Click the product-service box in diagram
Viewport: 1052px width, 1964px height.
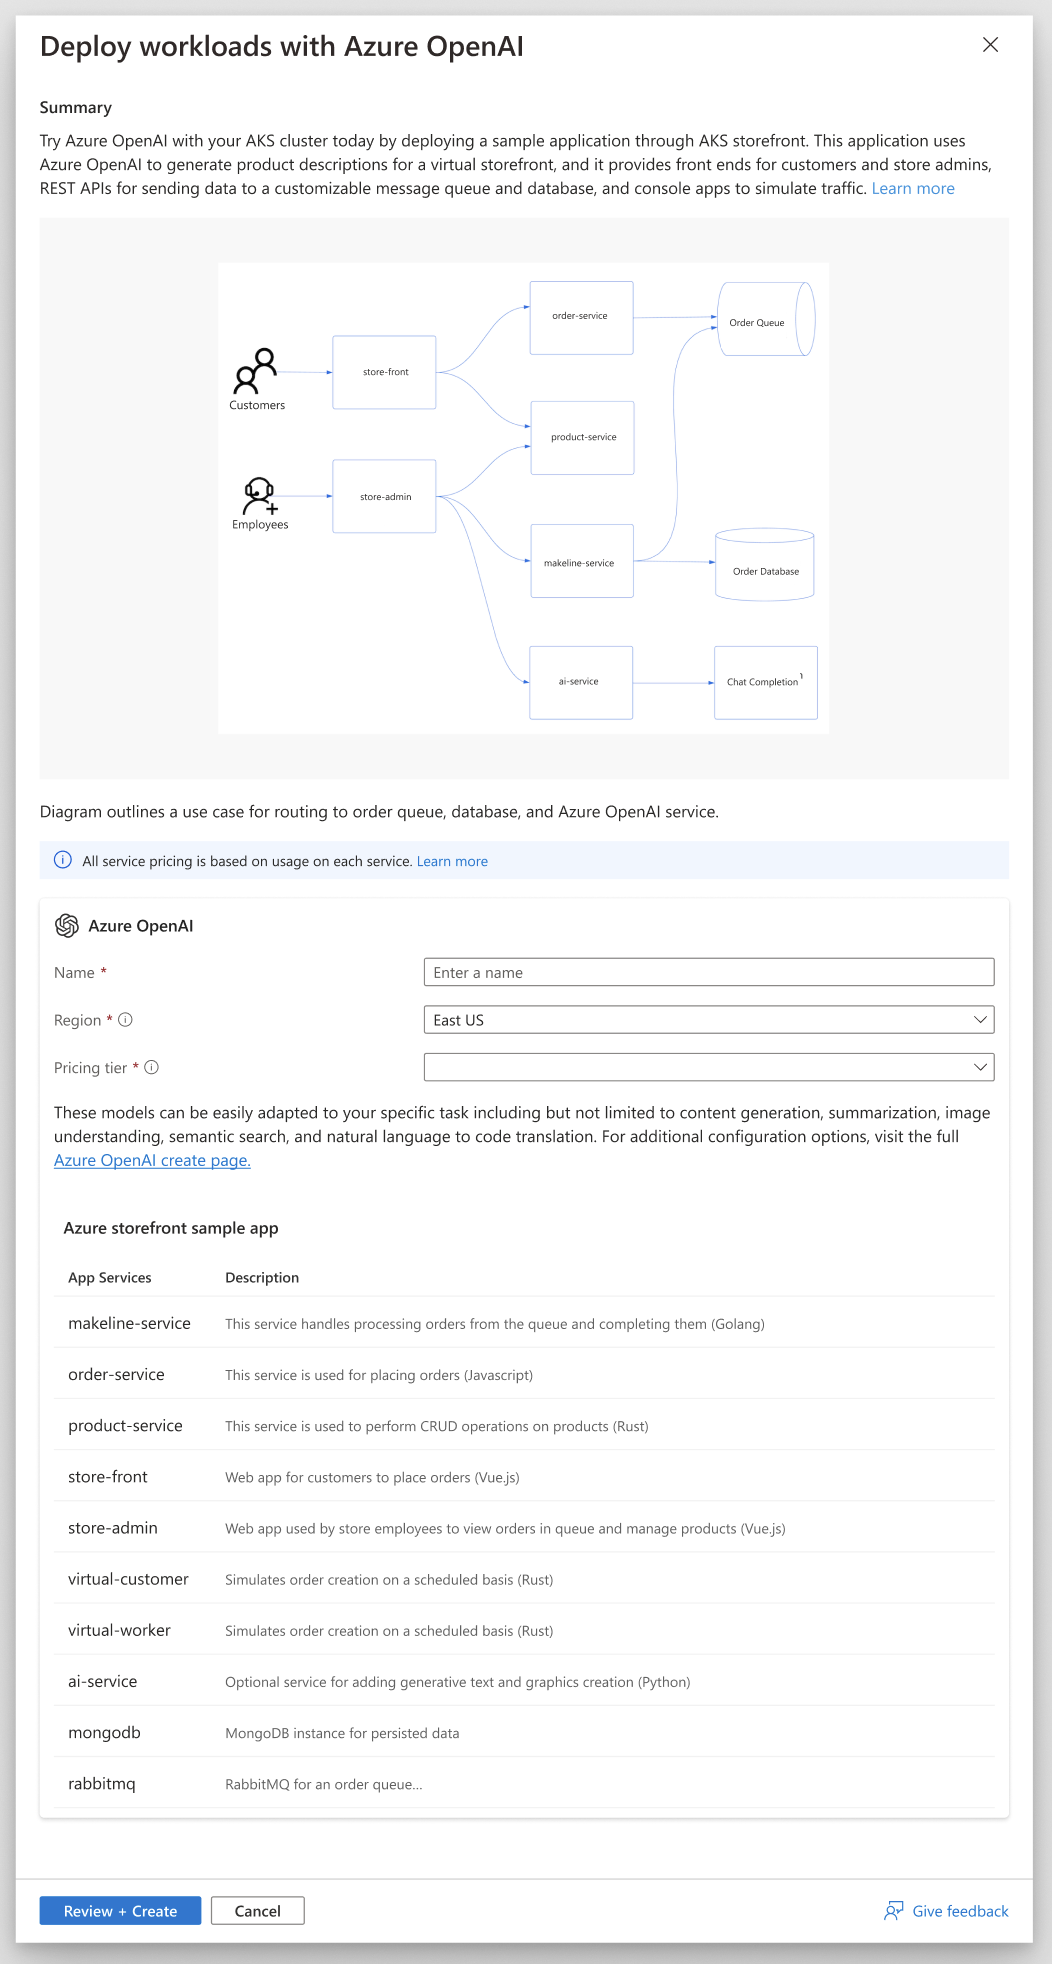(x=583, y=438)
